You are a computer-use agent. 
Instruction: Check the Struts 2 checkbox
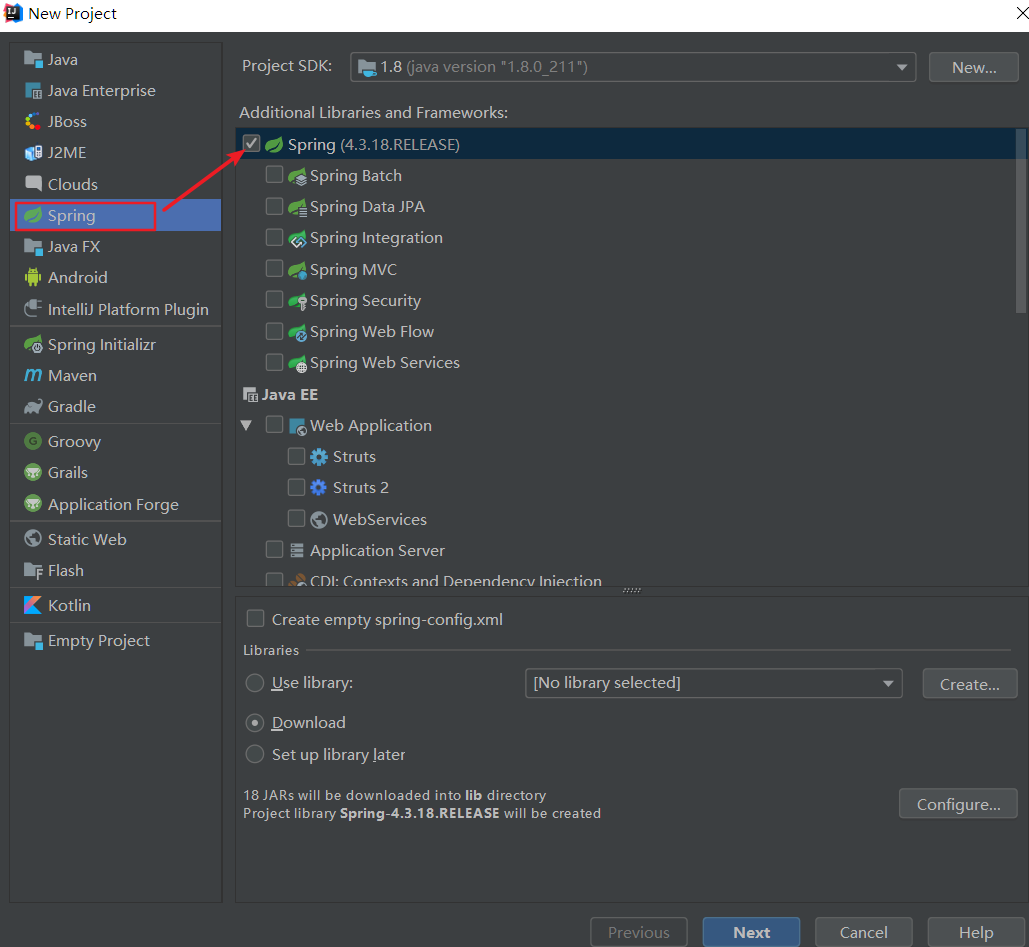297,487
